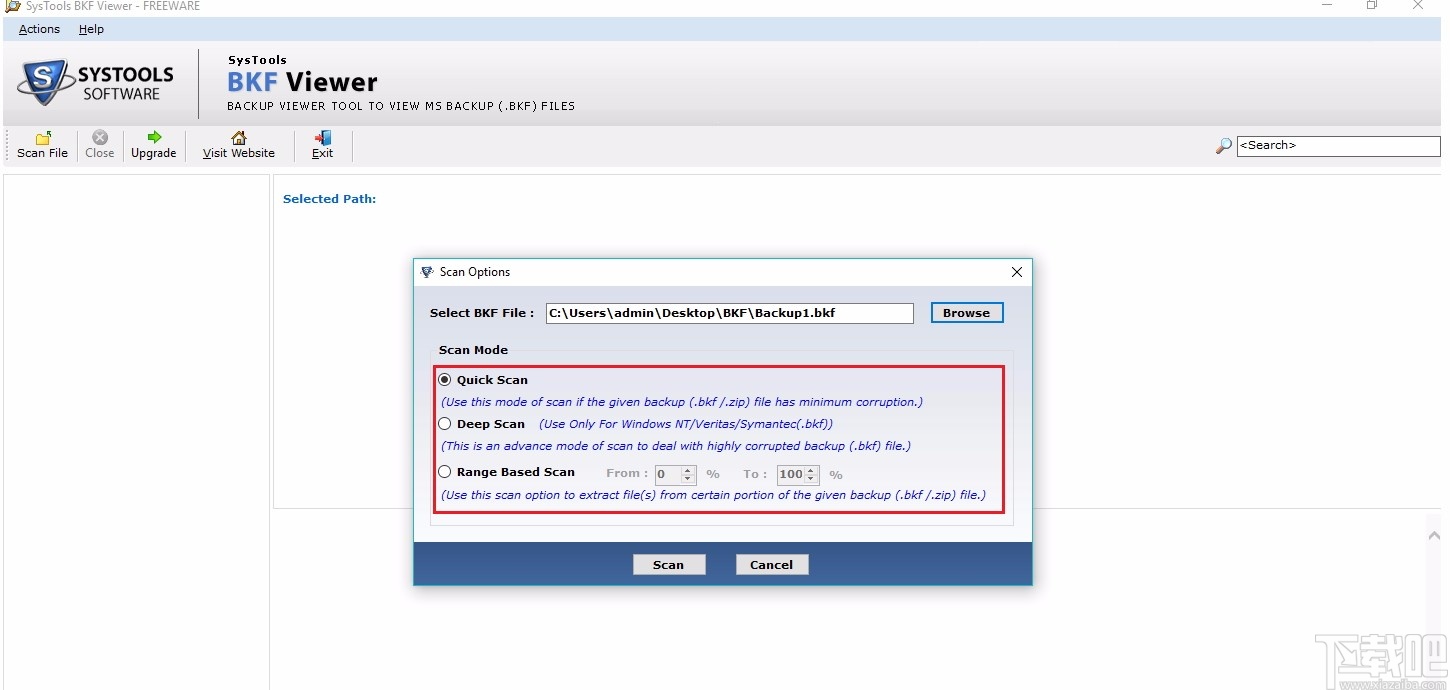Click the Selected Path label
The image size is (1450, 690).
click(330, 199)
